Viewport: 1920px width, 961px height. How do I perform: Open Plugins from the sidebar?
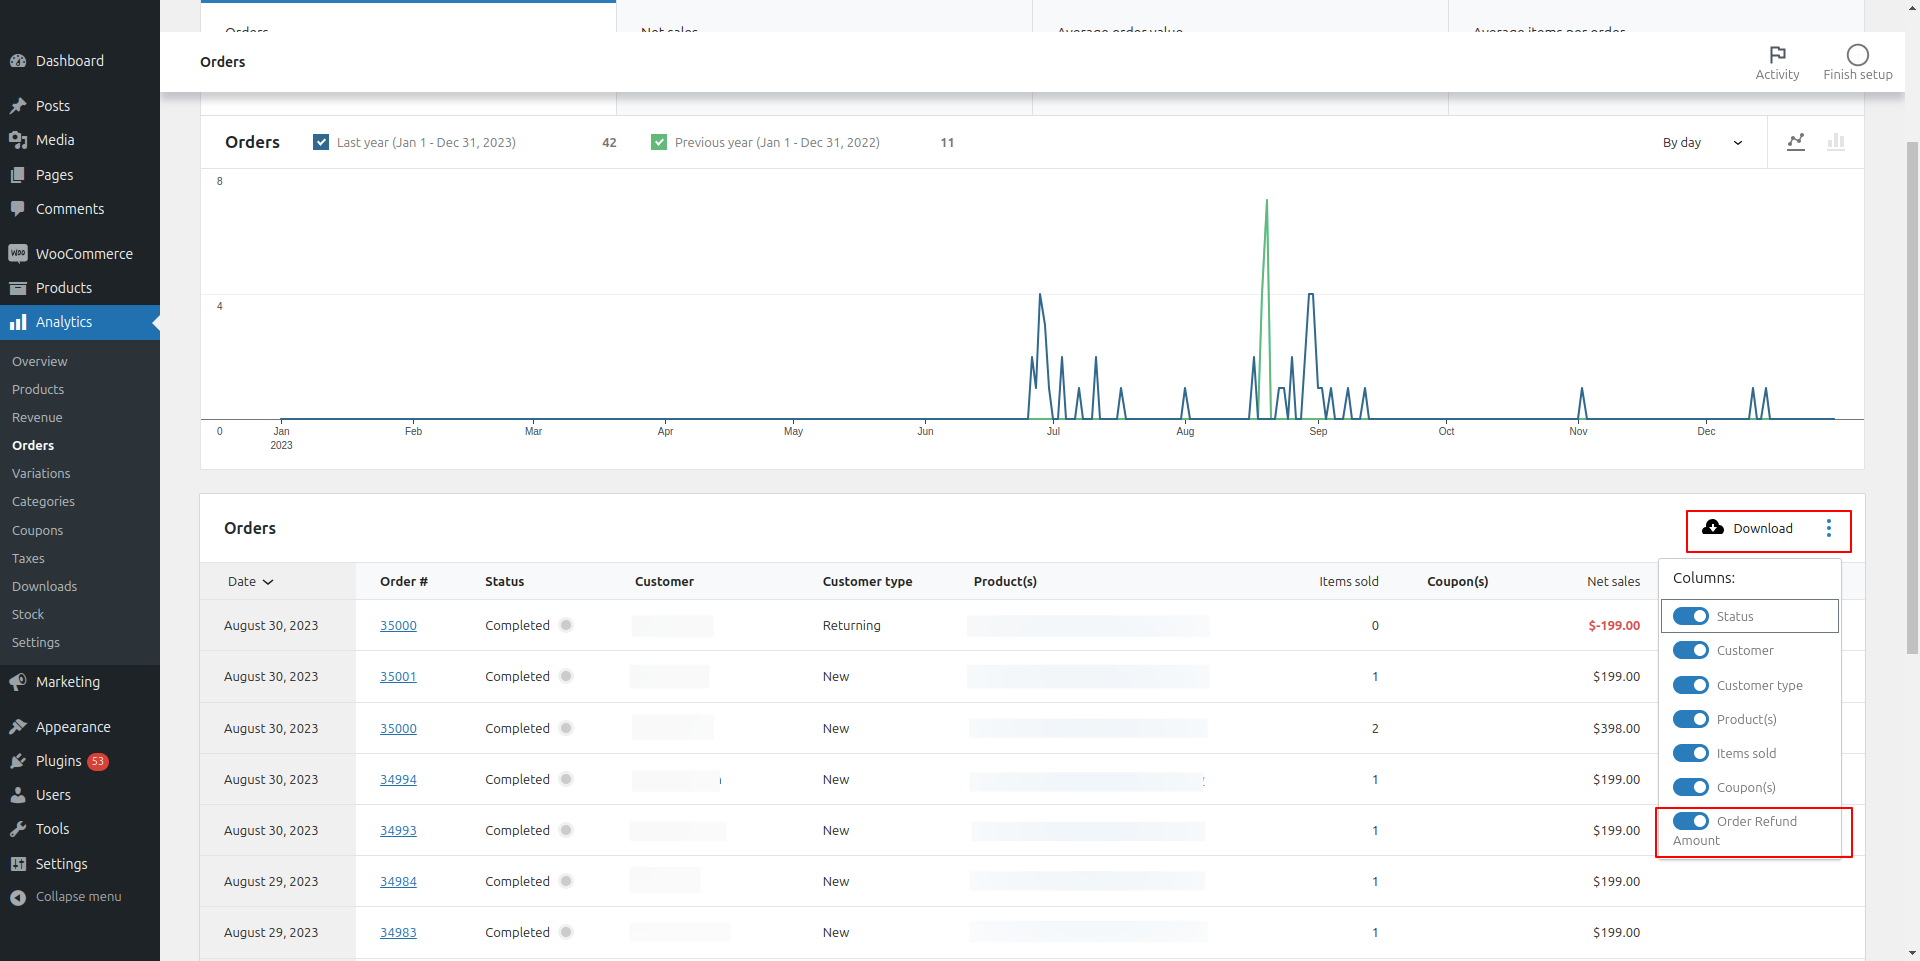click(x=59, y=761)
